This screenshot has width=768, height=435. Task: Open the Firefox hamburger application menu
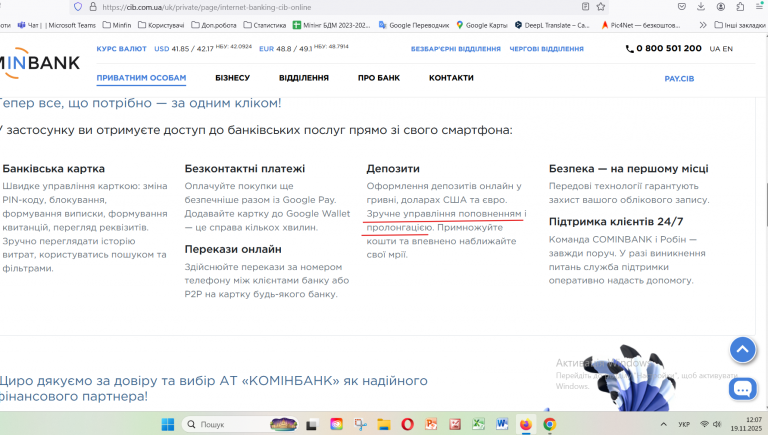coord(760,6)
